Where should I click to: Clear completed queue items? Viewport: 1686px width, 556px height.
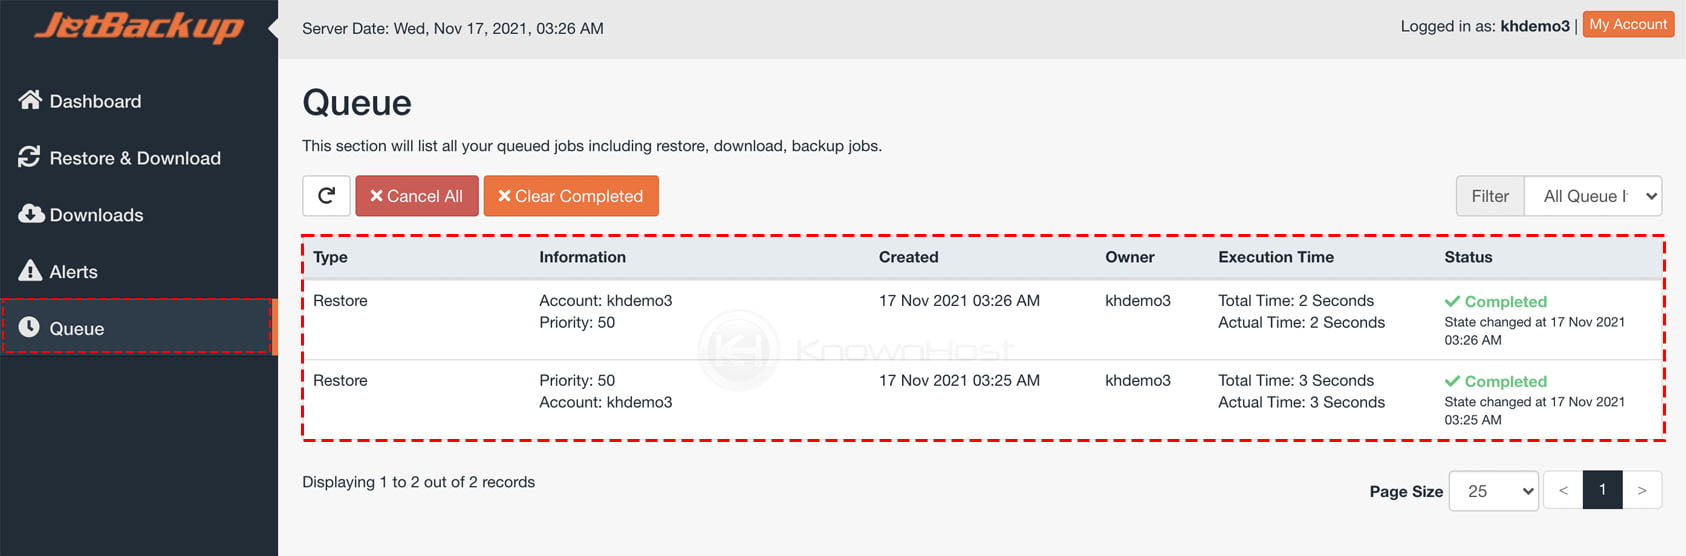coord(571,196)
